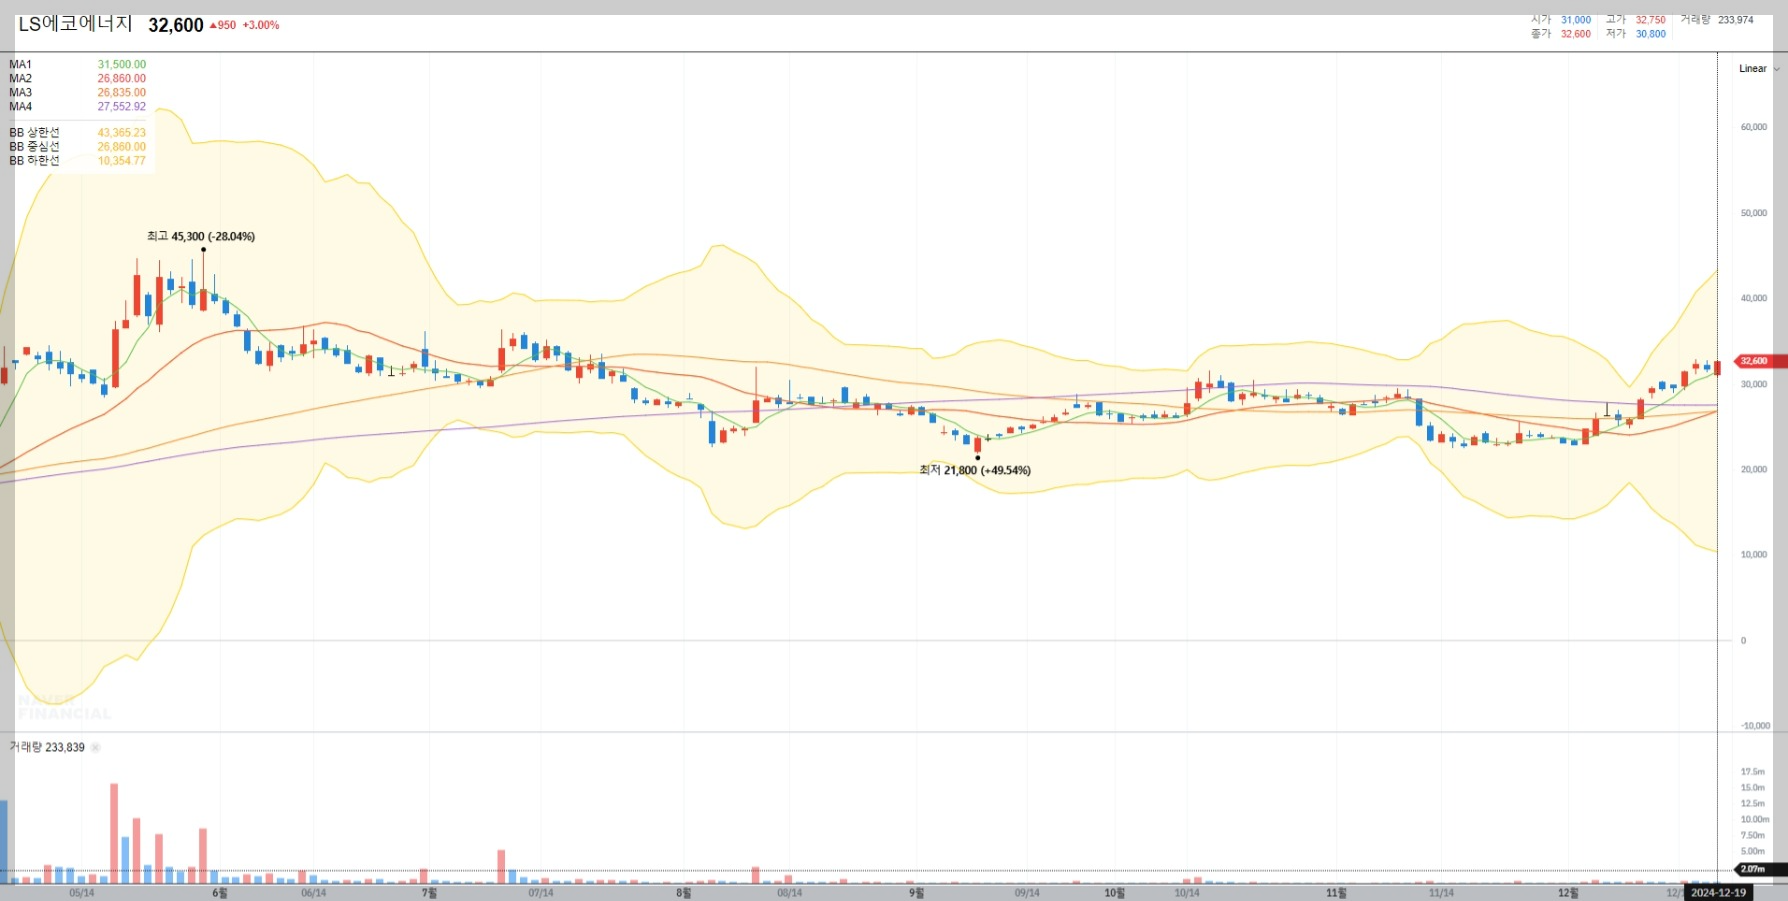Click the 06/14 date on time axis
The image size is (1788, 901).
coord(314,893)
